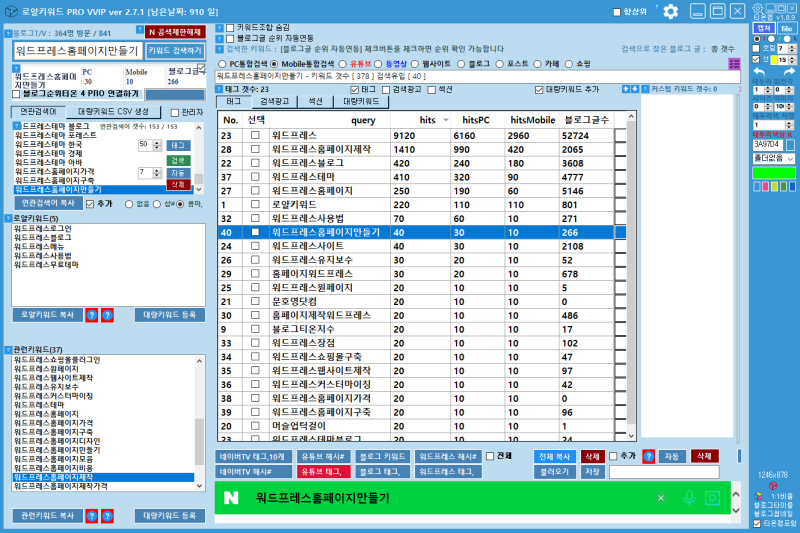This screenshot has height=533, width=800.
Task: Click help icon left of N 검색제한해제 button
Action: [x=140, y=30]
